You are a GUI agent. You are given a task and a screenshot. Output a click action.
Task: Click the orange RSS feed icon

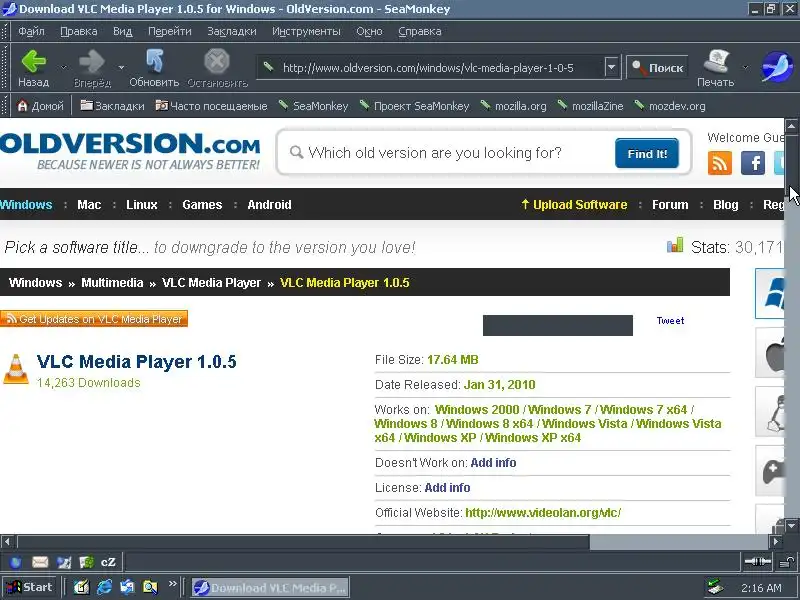[x=720, y=163]
